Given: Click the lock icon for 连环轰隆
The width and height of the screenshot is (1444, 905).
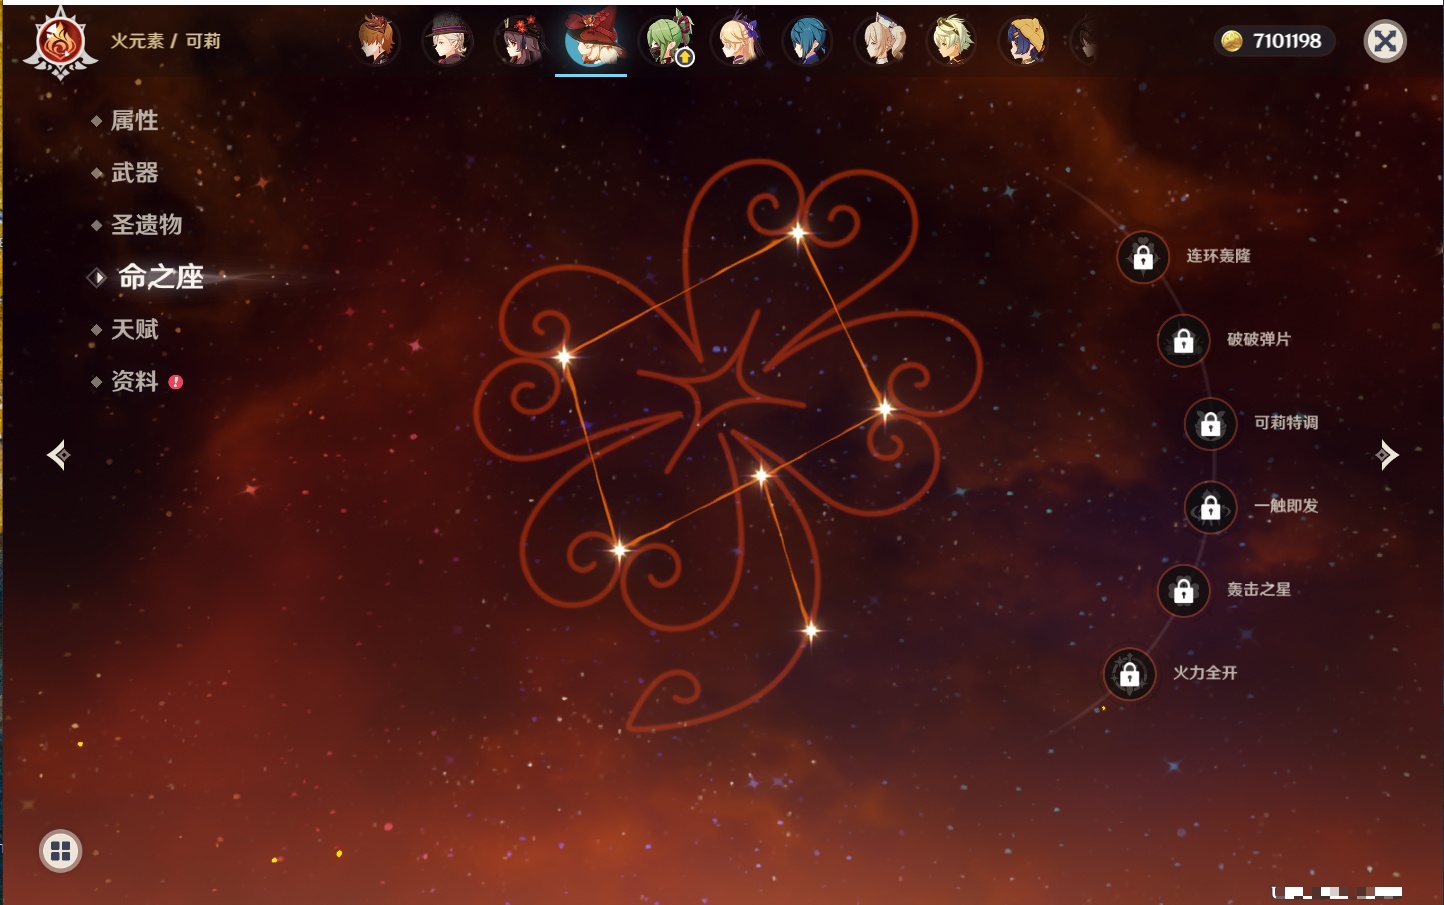Looking at the screenshot, I should pos(1143,257).
